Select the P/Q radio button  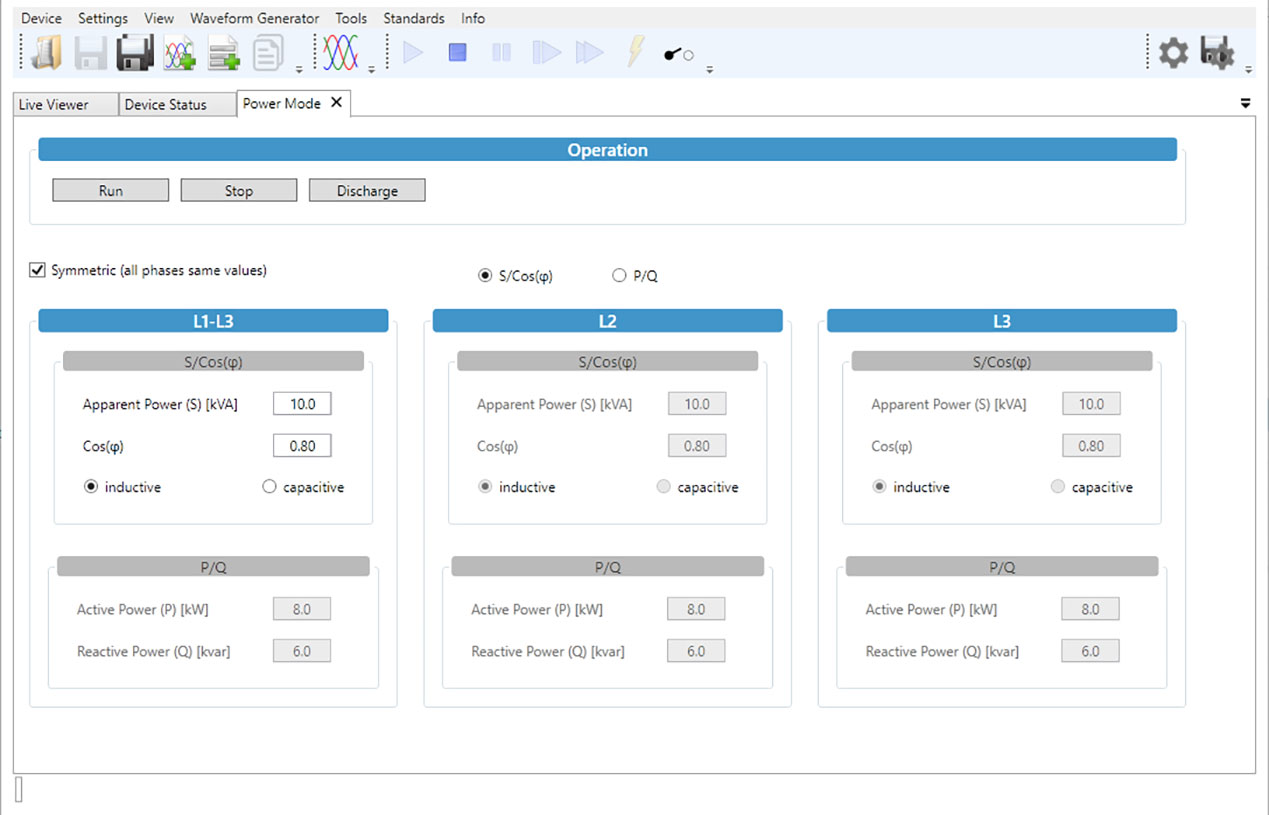619,276
